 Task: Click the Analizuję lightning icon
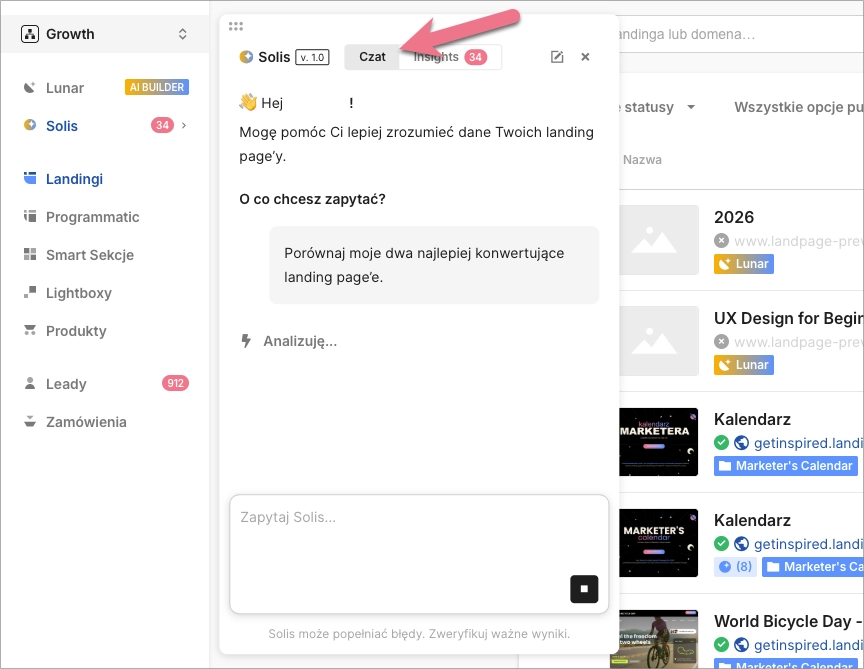point(246,341)
